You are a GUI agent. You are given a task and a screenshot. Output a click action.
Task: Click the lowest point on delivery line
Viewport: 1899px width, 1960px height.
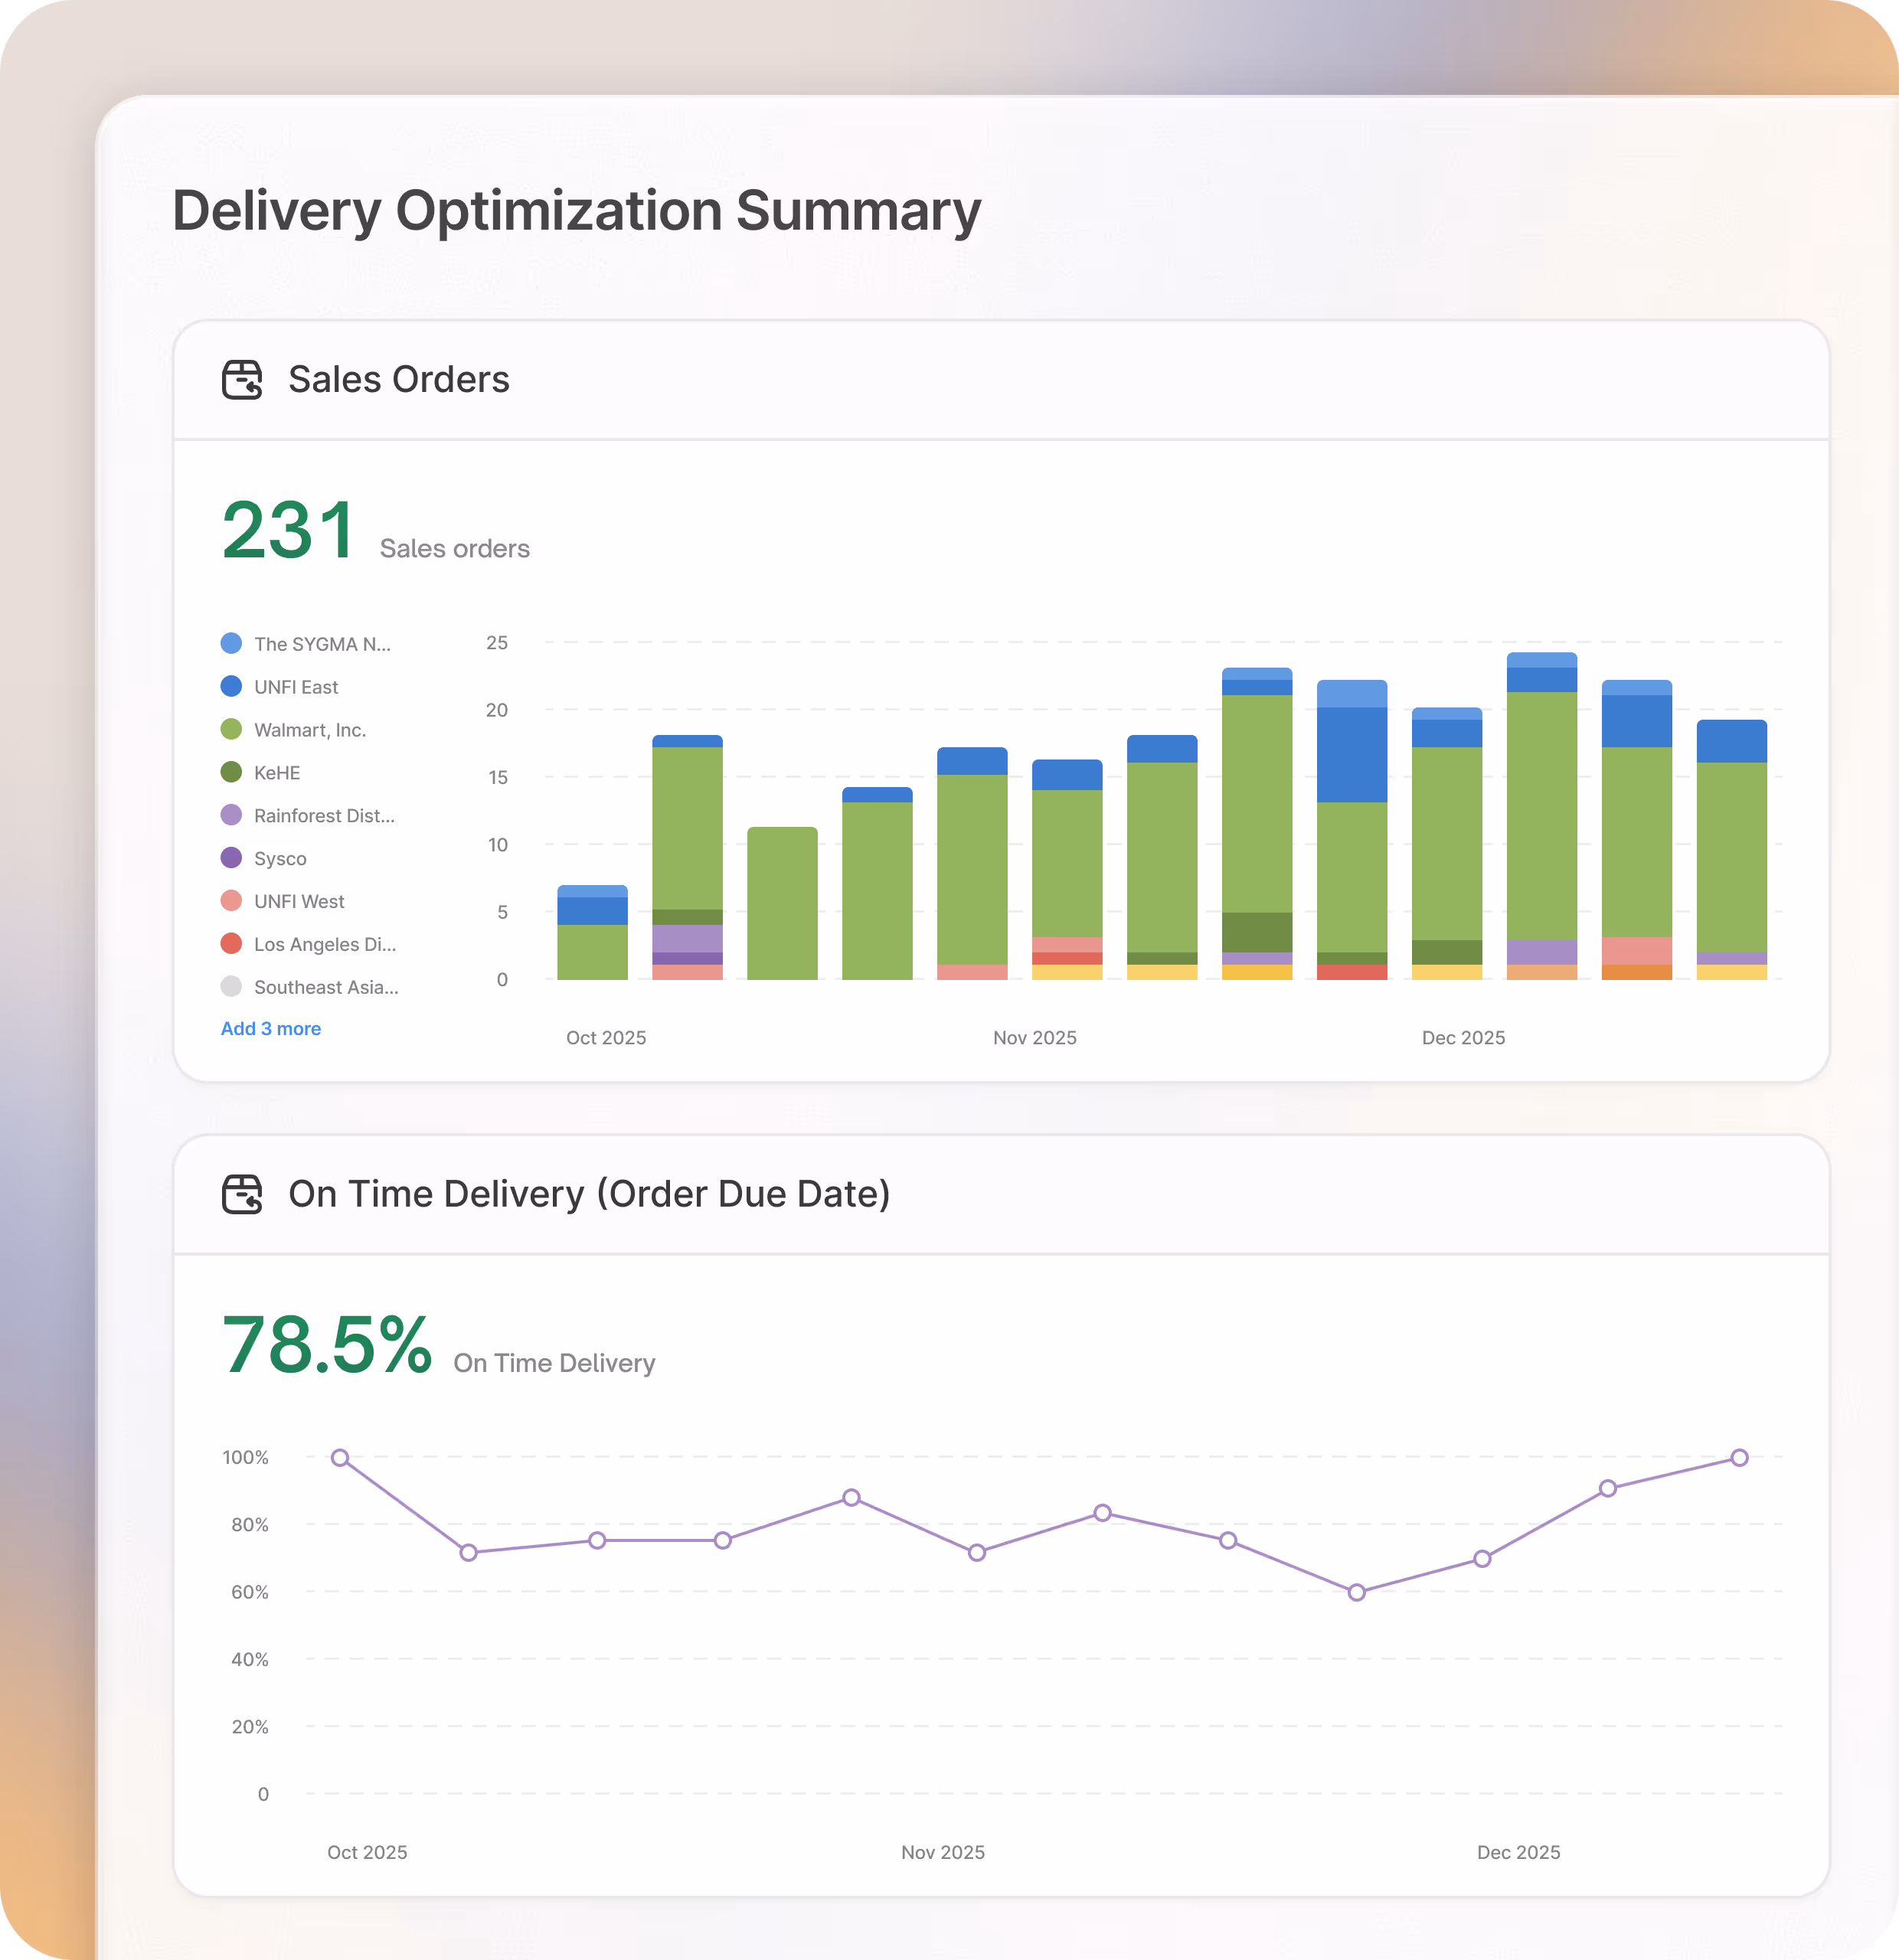1356,1592
